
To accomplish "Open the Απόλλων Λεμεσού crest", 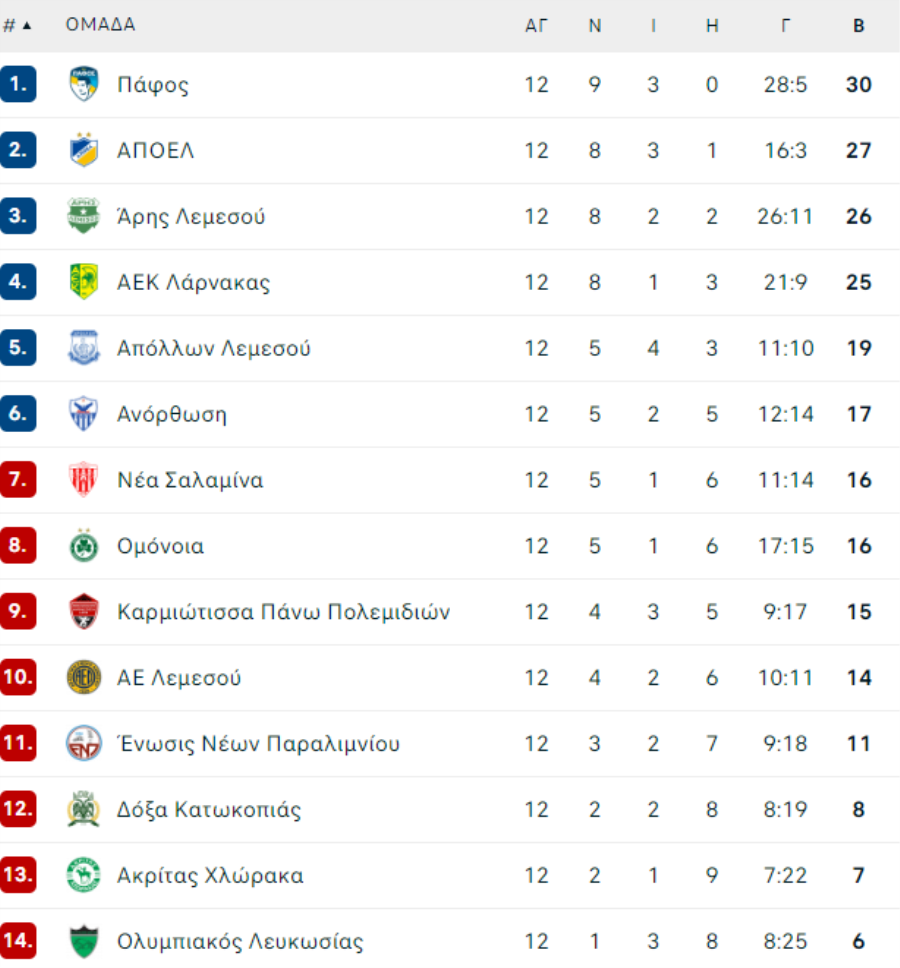I will pos(83,348).
